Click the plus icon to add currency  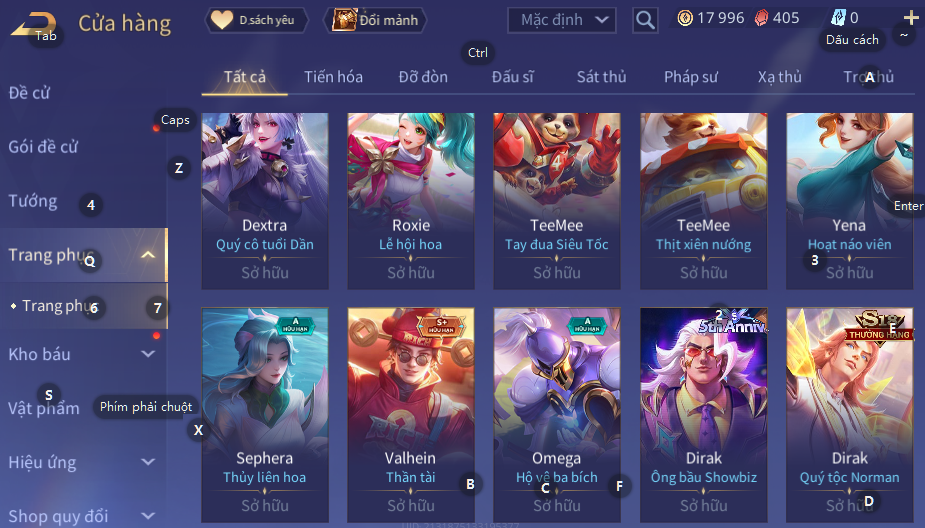pyautogui.click(x=911, y=18)
